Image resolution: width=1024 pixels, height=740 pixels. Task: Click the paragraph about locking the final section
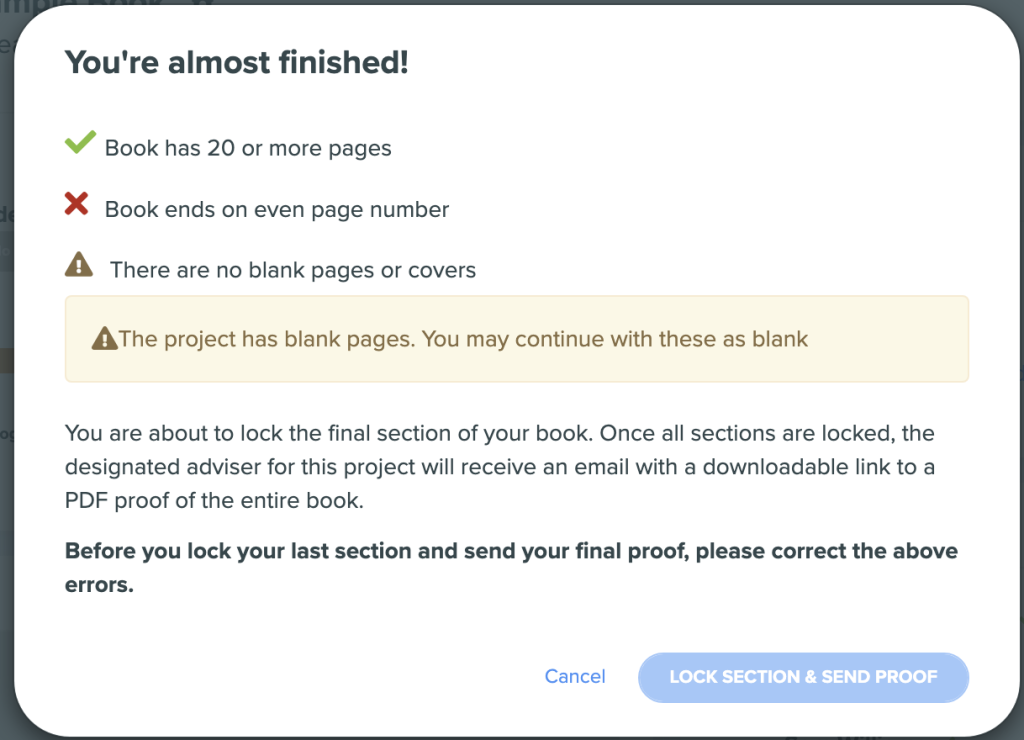pyautogui.click(x=500, y=467)
